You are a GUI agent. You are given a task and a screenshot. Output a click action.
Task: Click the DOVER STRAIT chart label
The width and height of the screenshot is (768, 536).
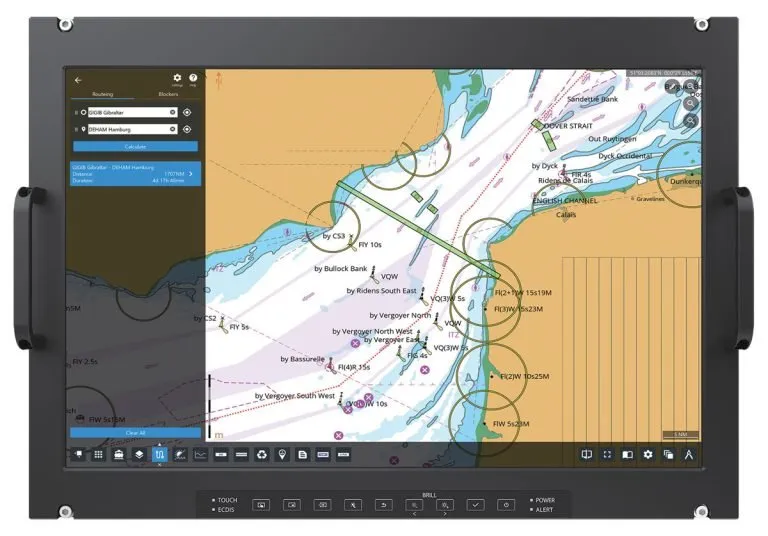coord(568,126)
